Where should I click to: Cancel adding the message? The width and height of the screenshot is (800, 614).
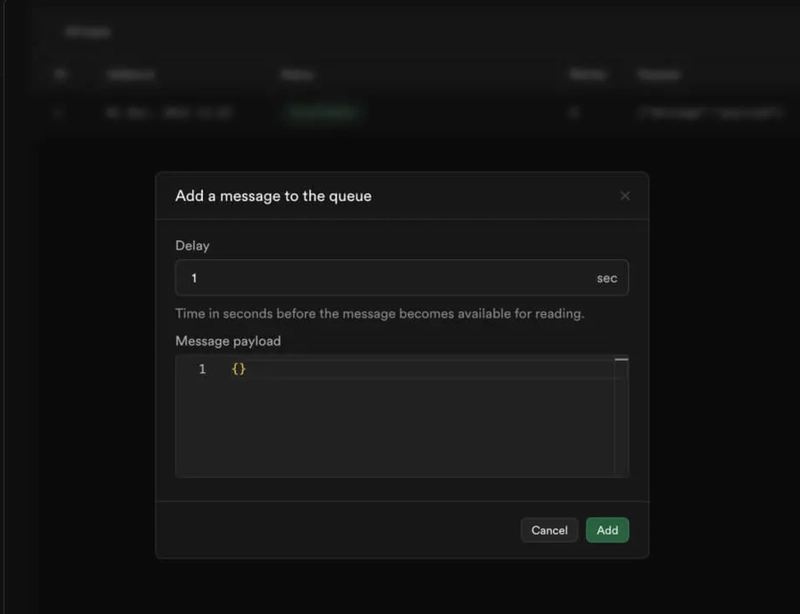point(549,530)
